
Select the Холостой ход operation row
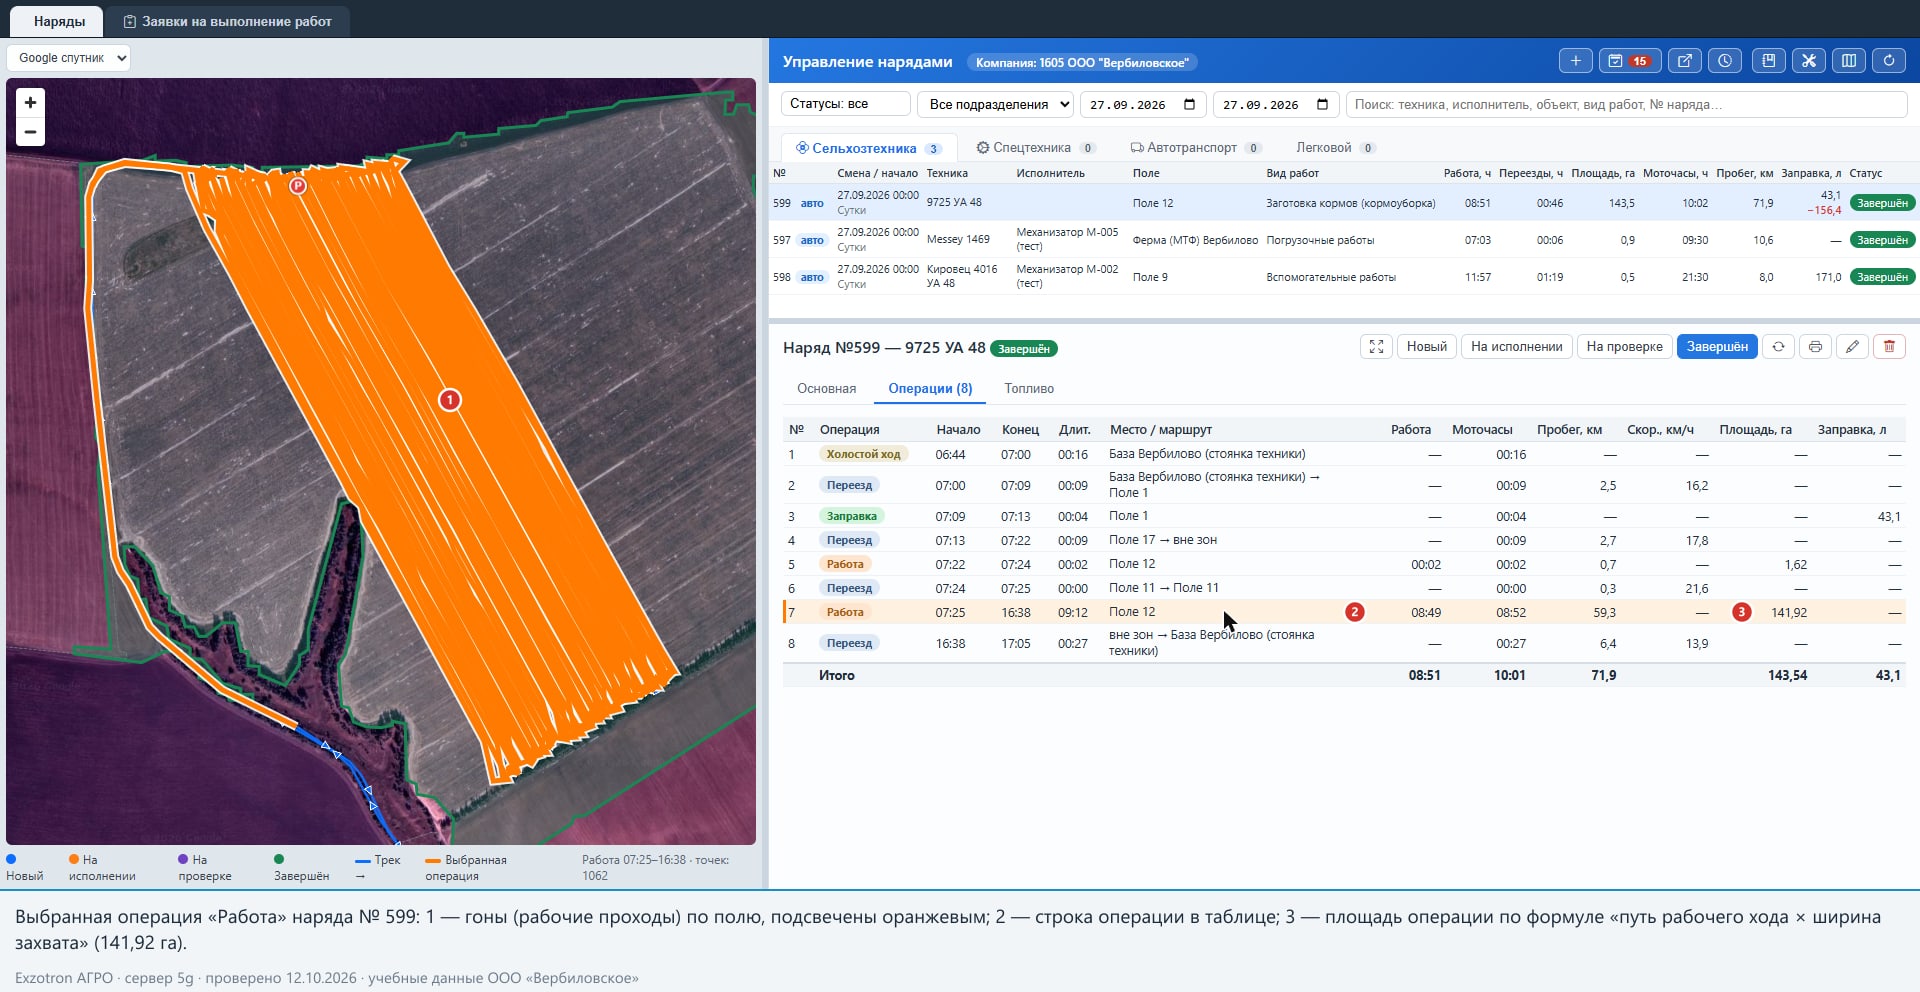point(1343,454)
